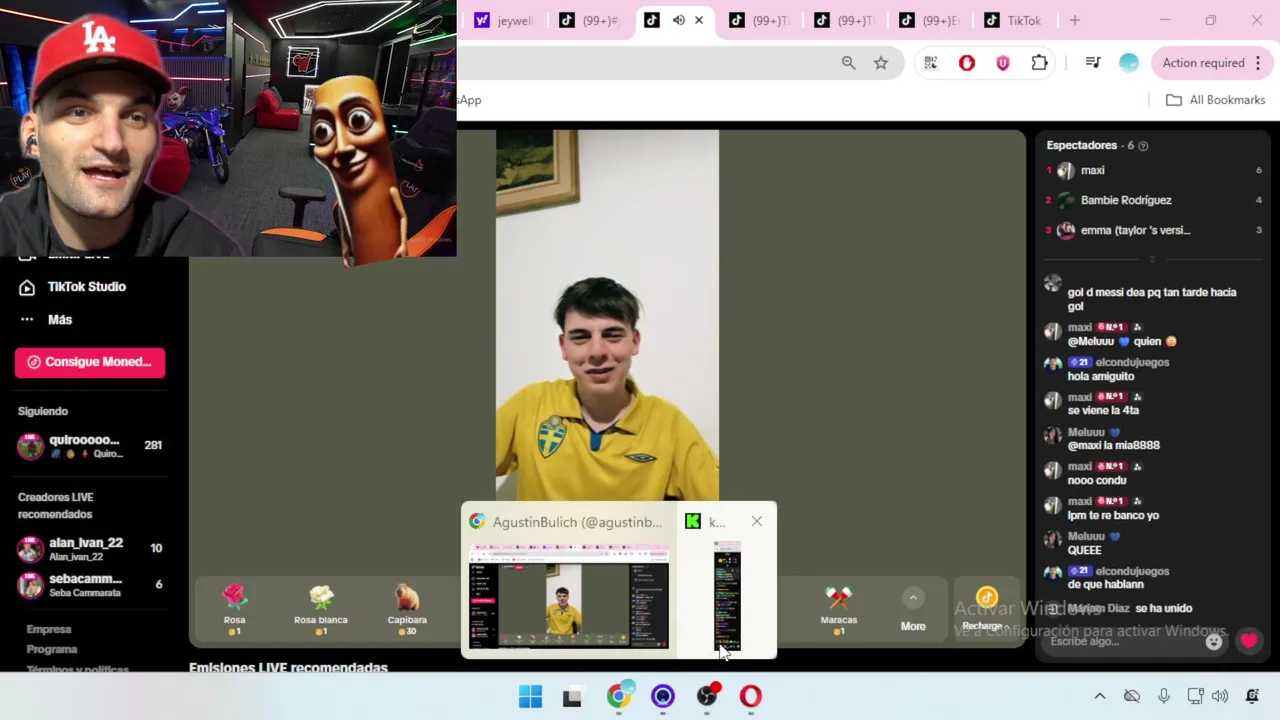This screenshot has height=720, width=1280.
Task: Open the emoji picker in the chat box
Action: [x=1214, y=642]
